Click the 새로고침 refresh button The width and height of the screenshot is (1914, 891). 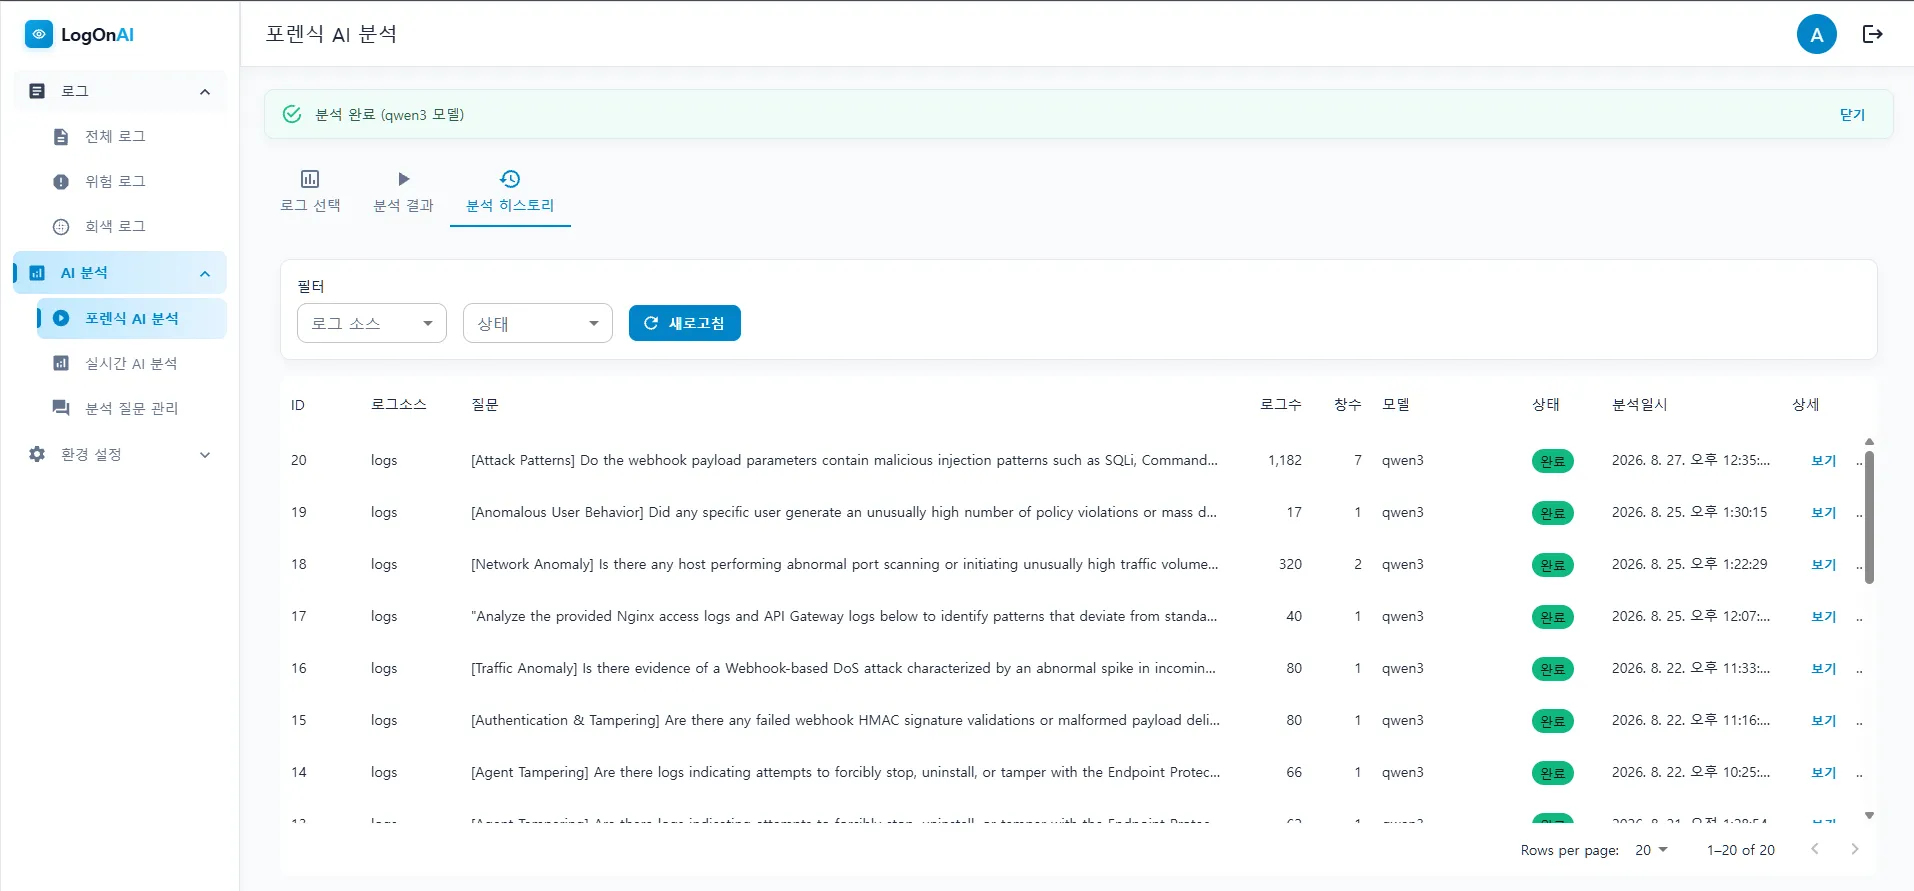pos(685,323)
